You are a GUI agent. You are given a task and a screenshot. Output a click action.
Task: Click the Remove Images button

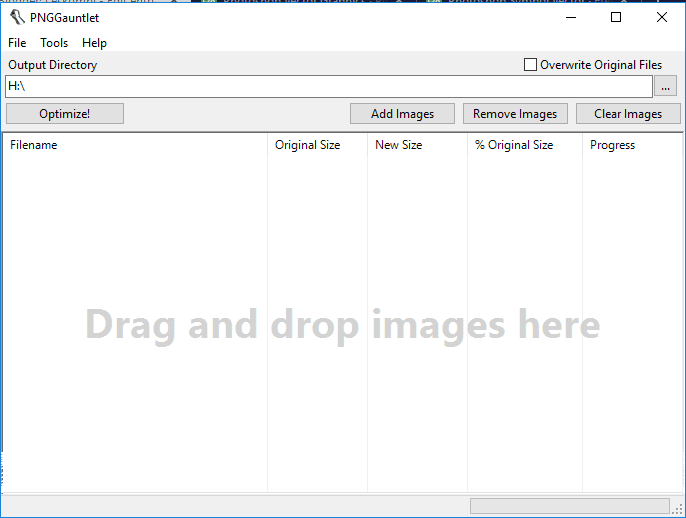click(515, 114)
